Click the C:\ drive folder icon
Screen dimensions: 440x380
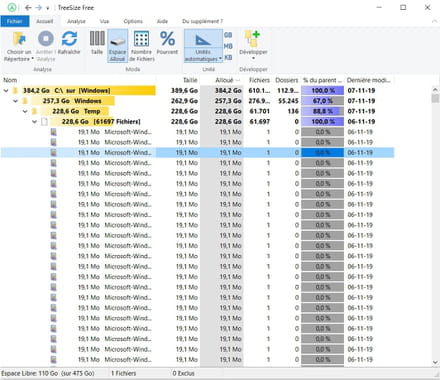point(15,91)
